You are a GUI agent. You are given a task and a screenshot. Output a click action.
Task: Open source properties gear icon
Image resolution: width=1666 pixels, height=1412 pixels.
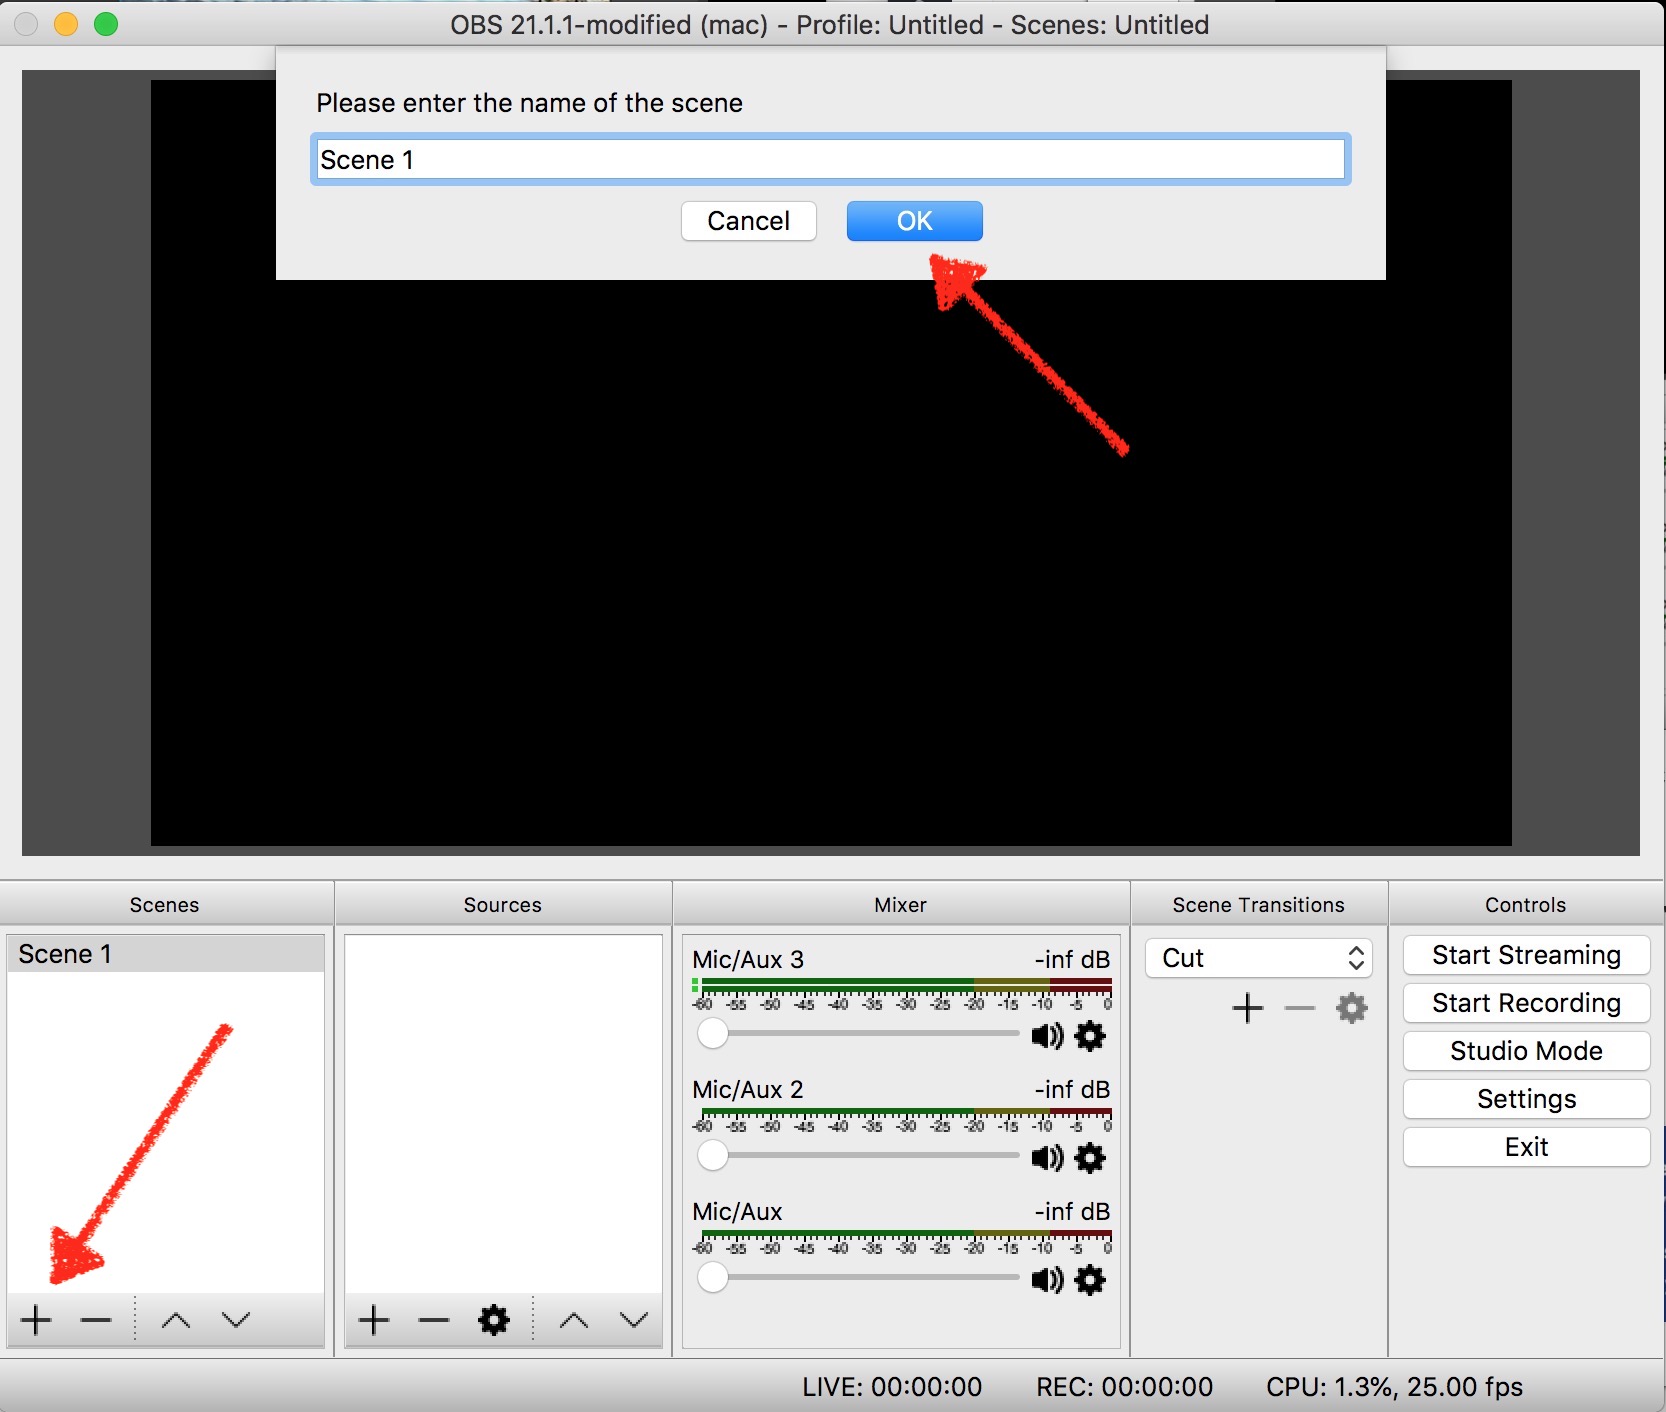pos(494,1320)
